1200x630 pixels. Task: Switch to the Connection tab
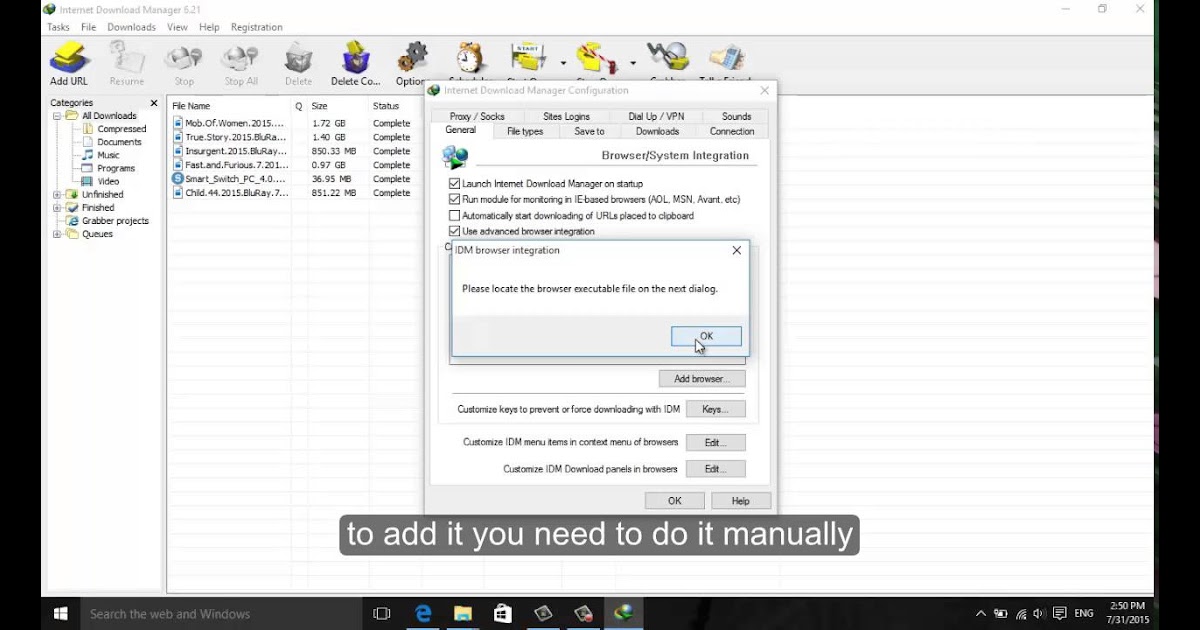732,131
